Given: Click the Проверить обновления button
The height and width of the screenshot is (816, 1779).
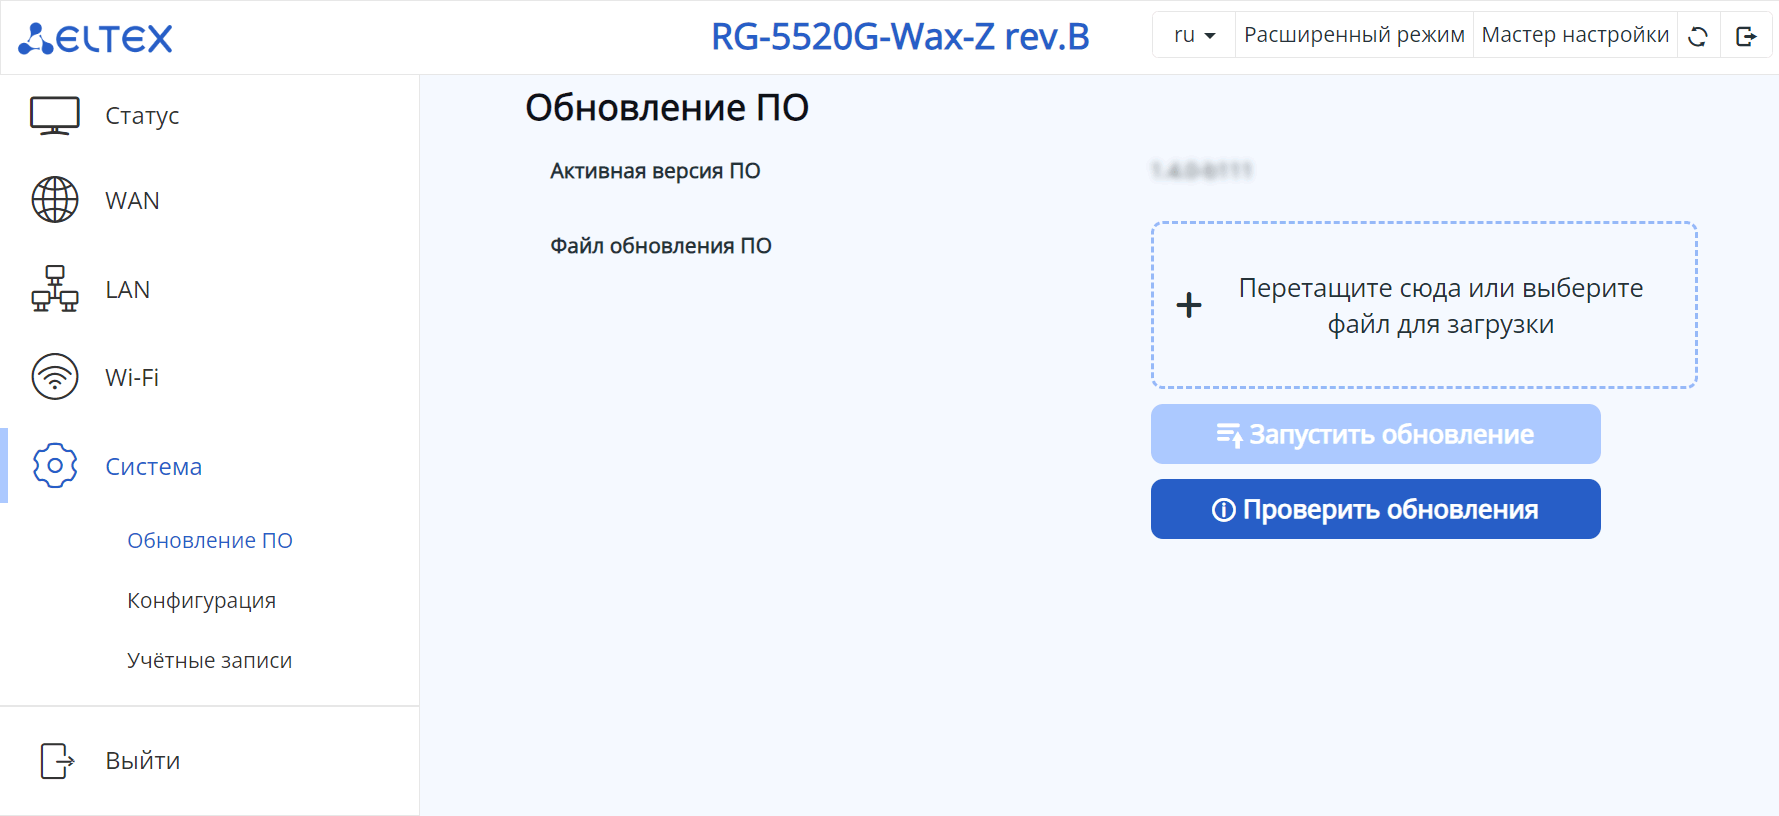Looking at the screenshot, I should pyautogui.click(x=1375, y=509).
